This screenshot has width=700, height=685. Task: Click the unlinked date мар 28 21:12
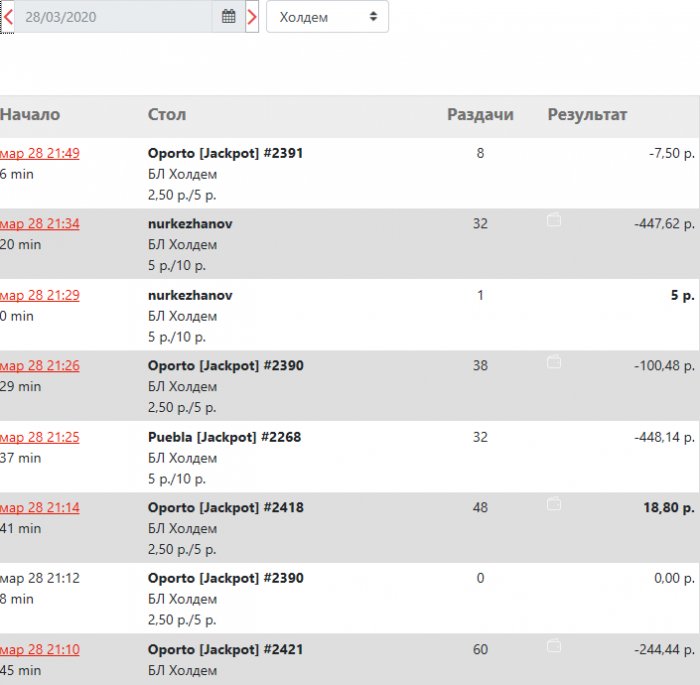click(40, 578)
